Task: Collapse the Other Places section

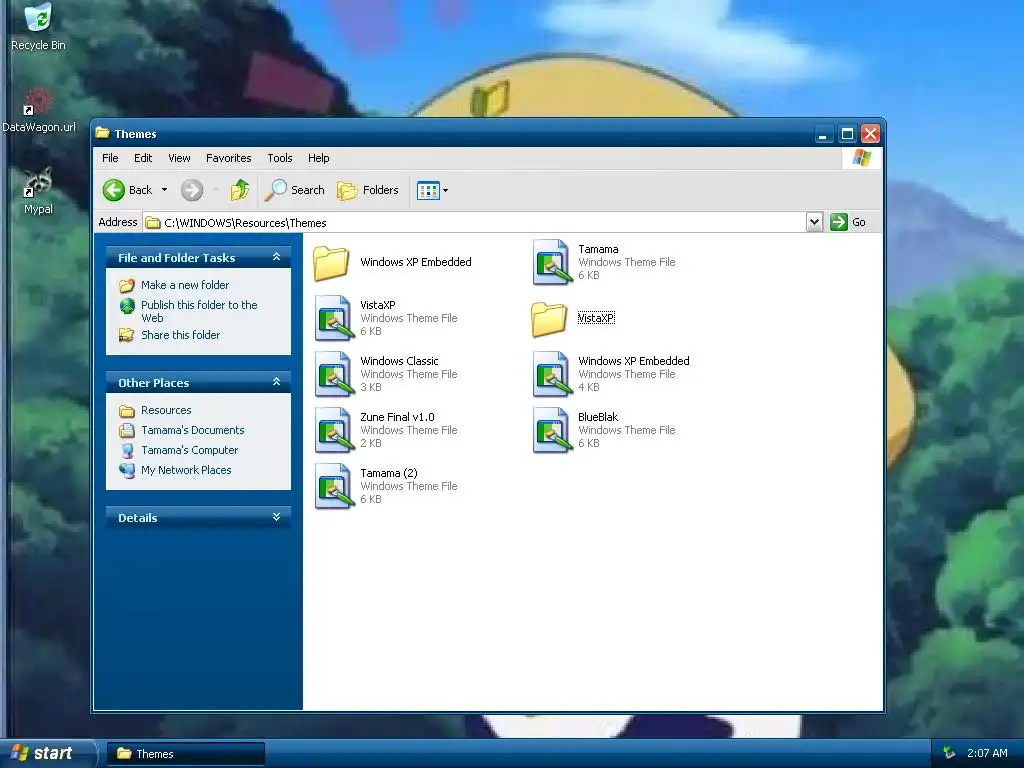Action: click(x=276, y=382)
